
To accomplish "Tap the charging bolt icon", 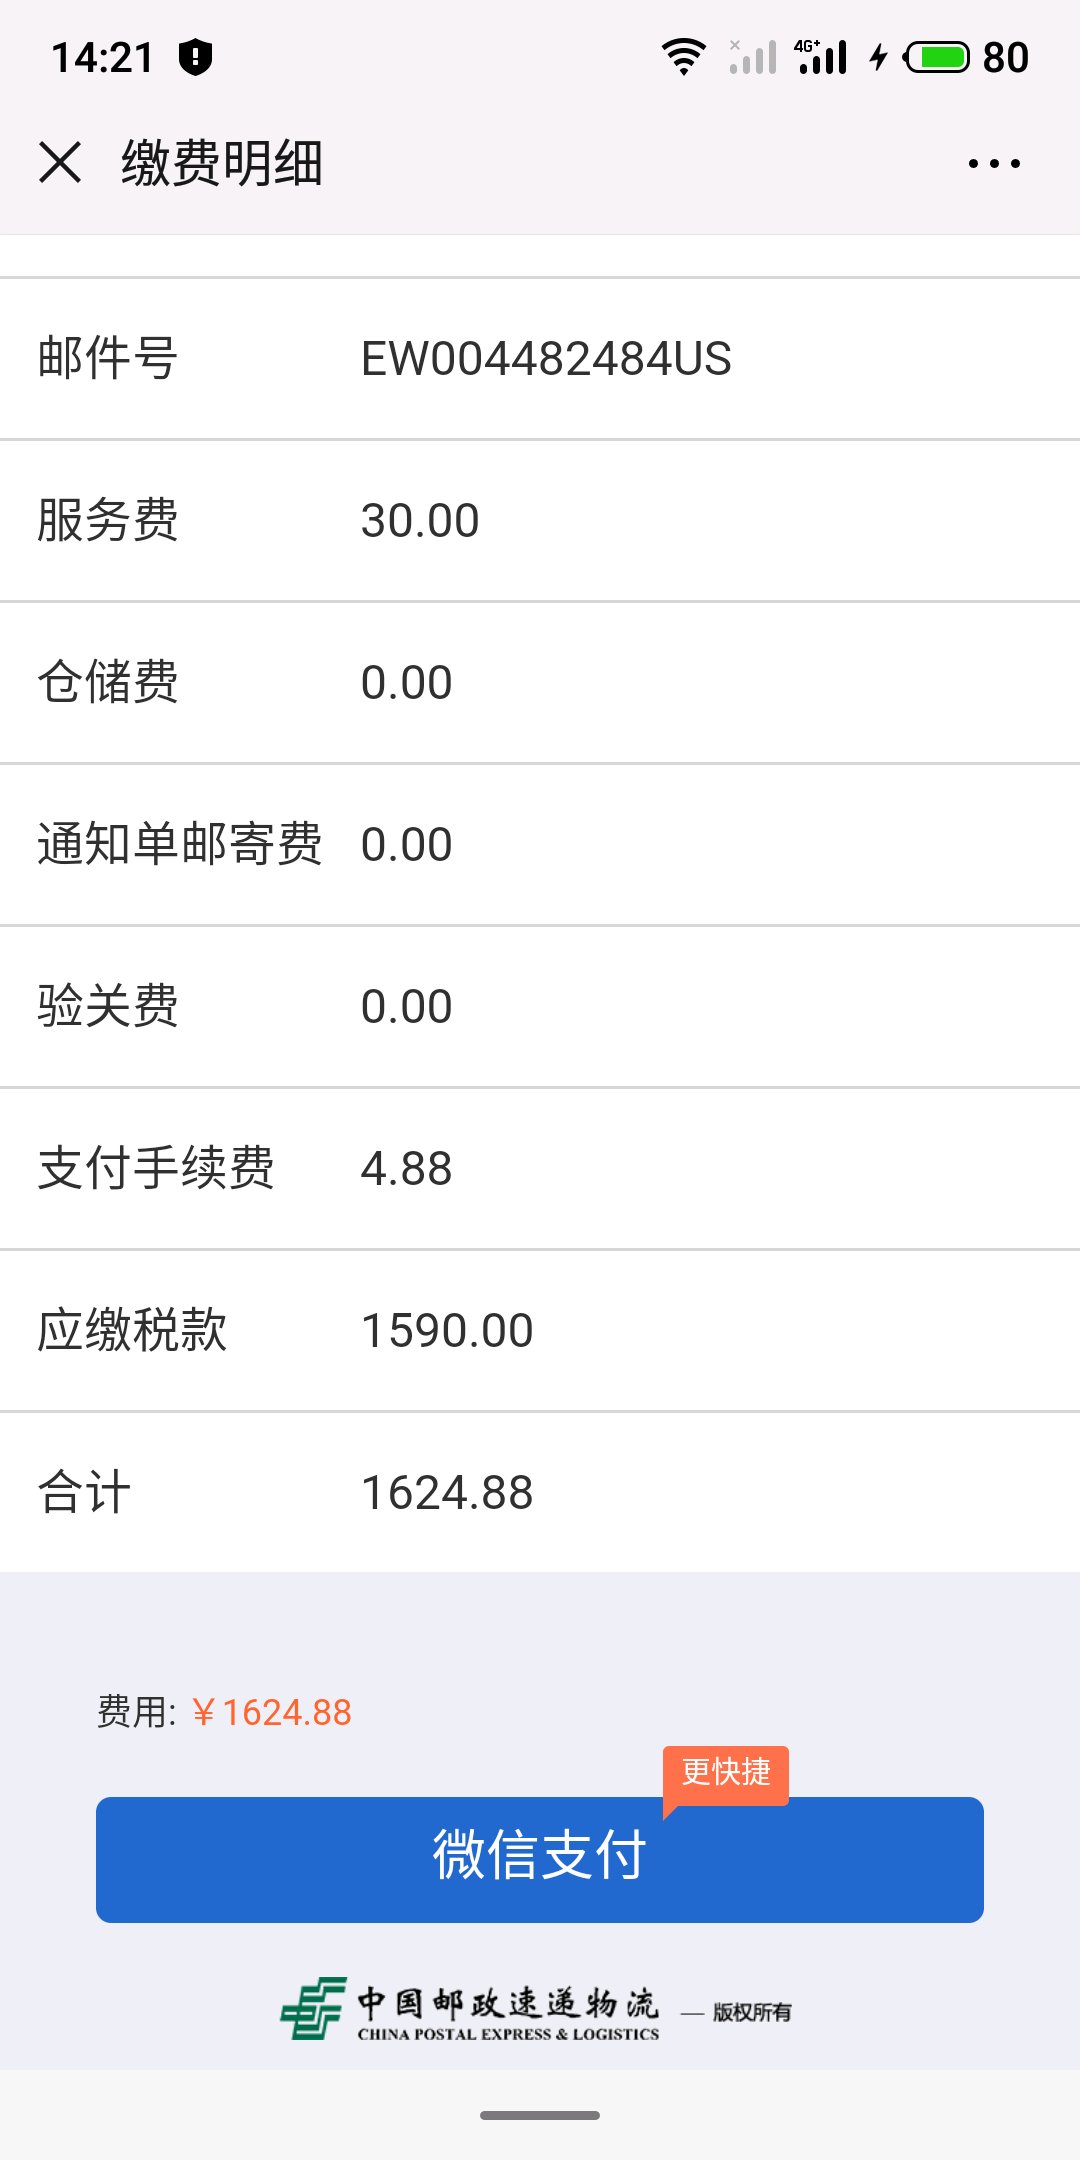I will tap(878, 57).
